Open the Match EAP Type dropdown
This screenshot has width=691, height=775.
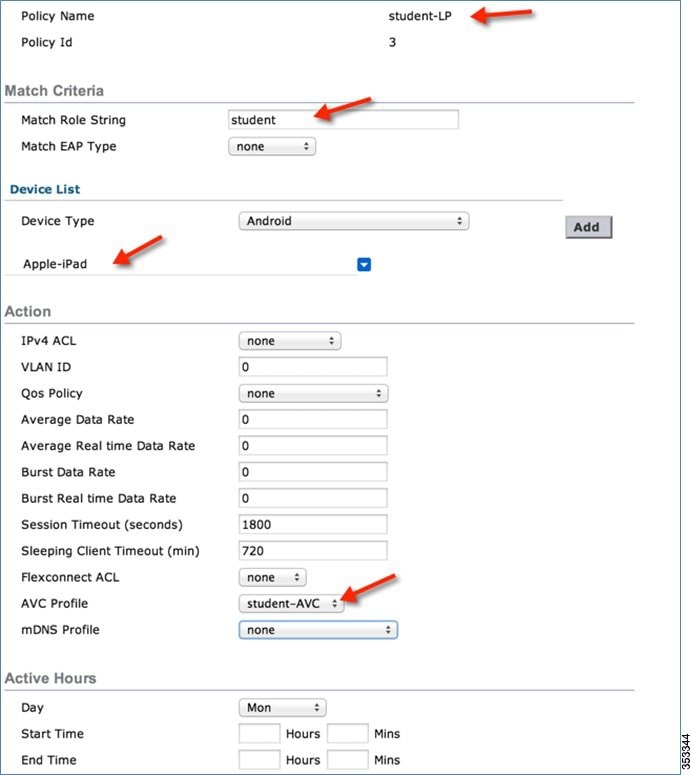pos(272,146)
